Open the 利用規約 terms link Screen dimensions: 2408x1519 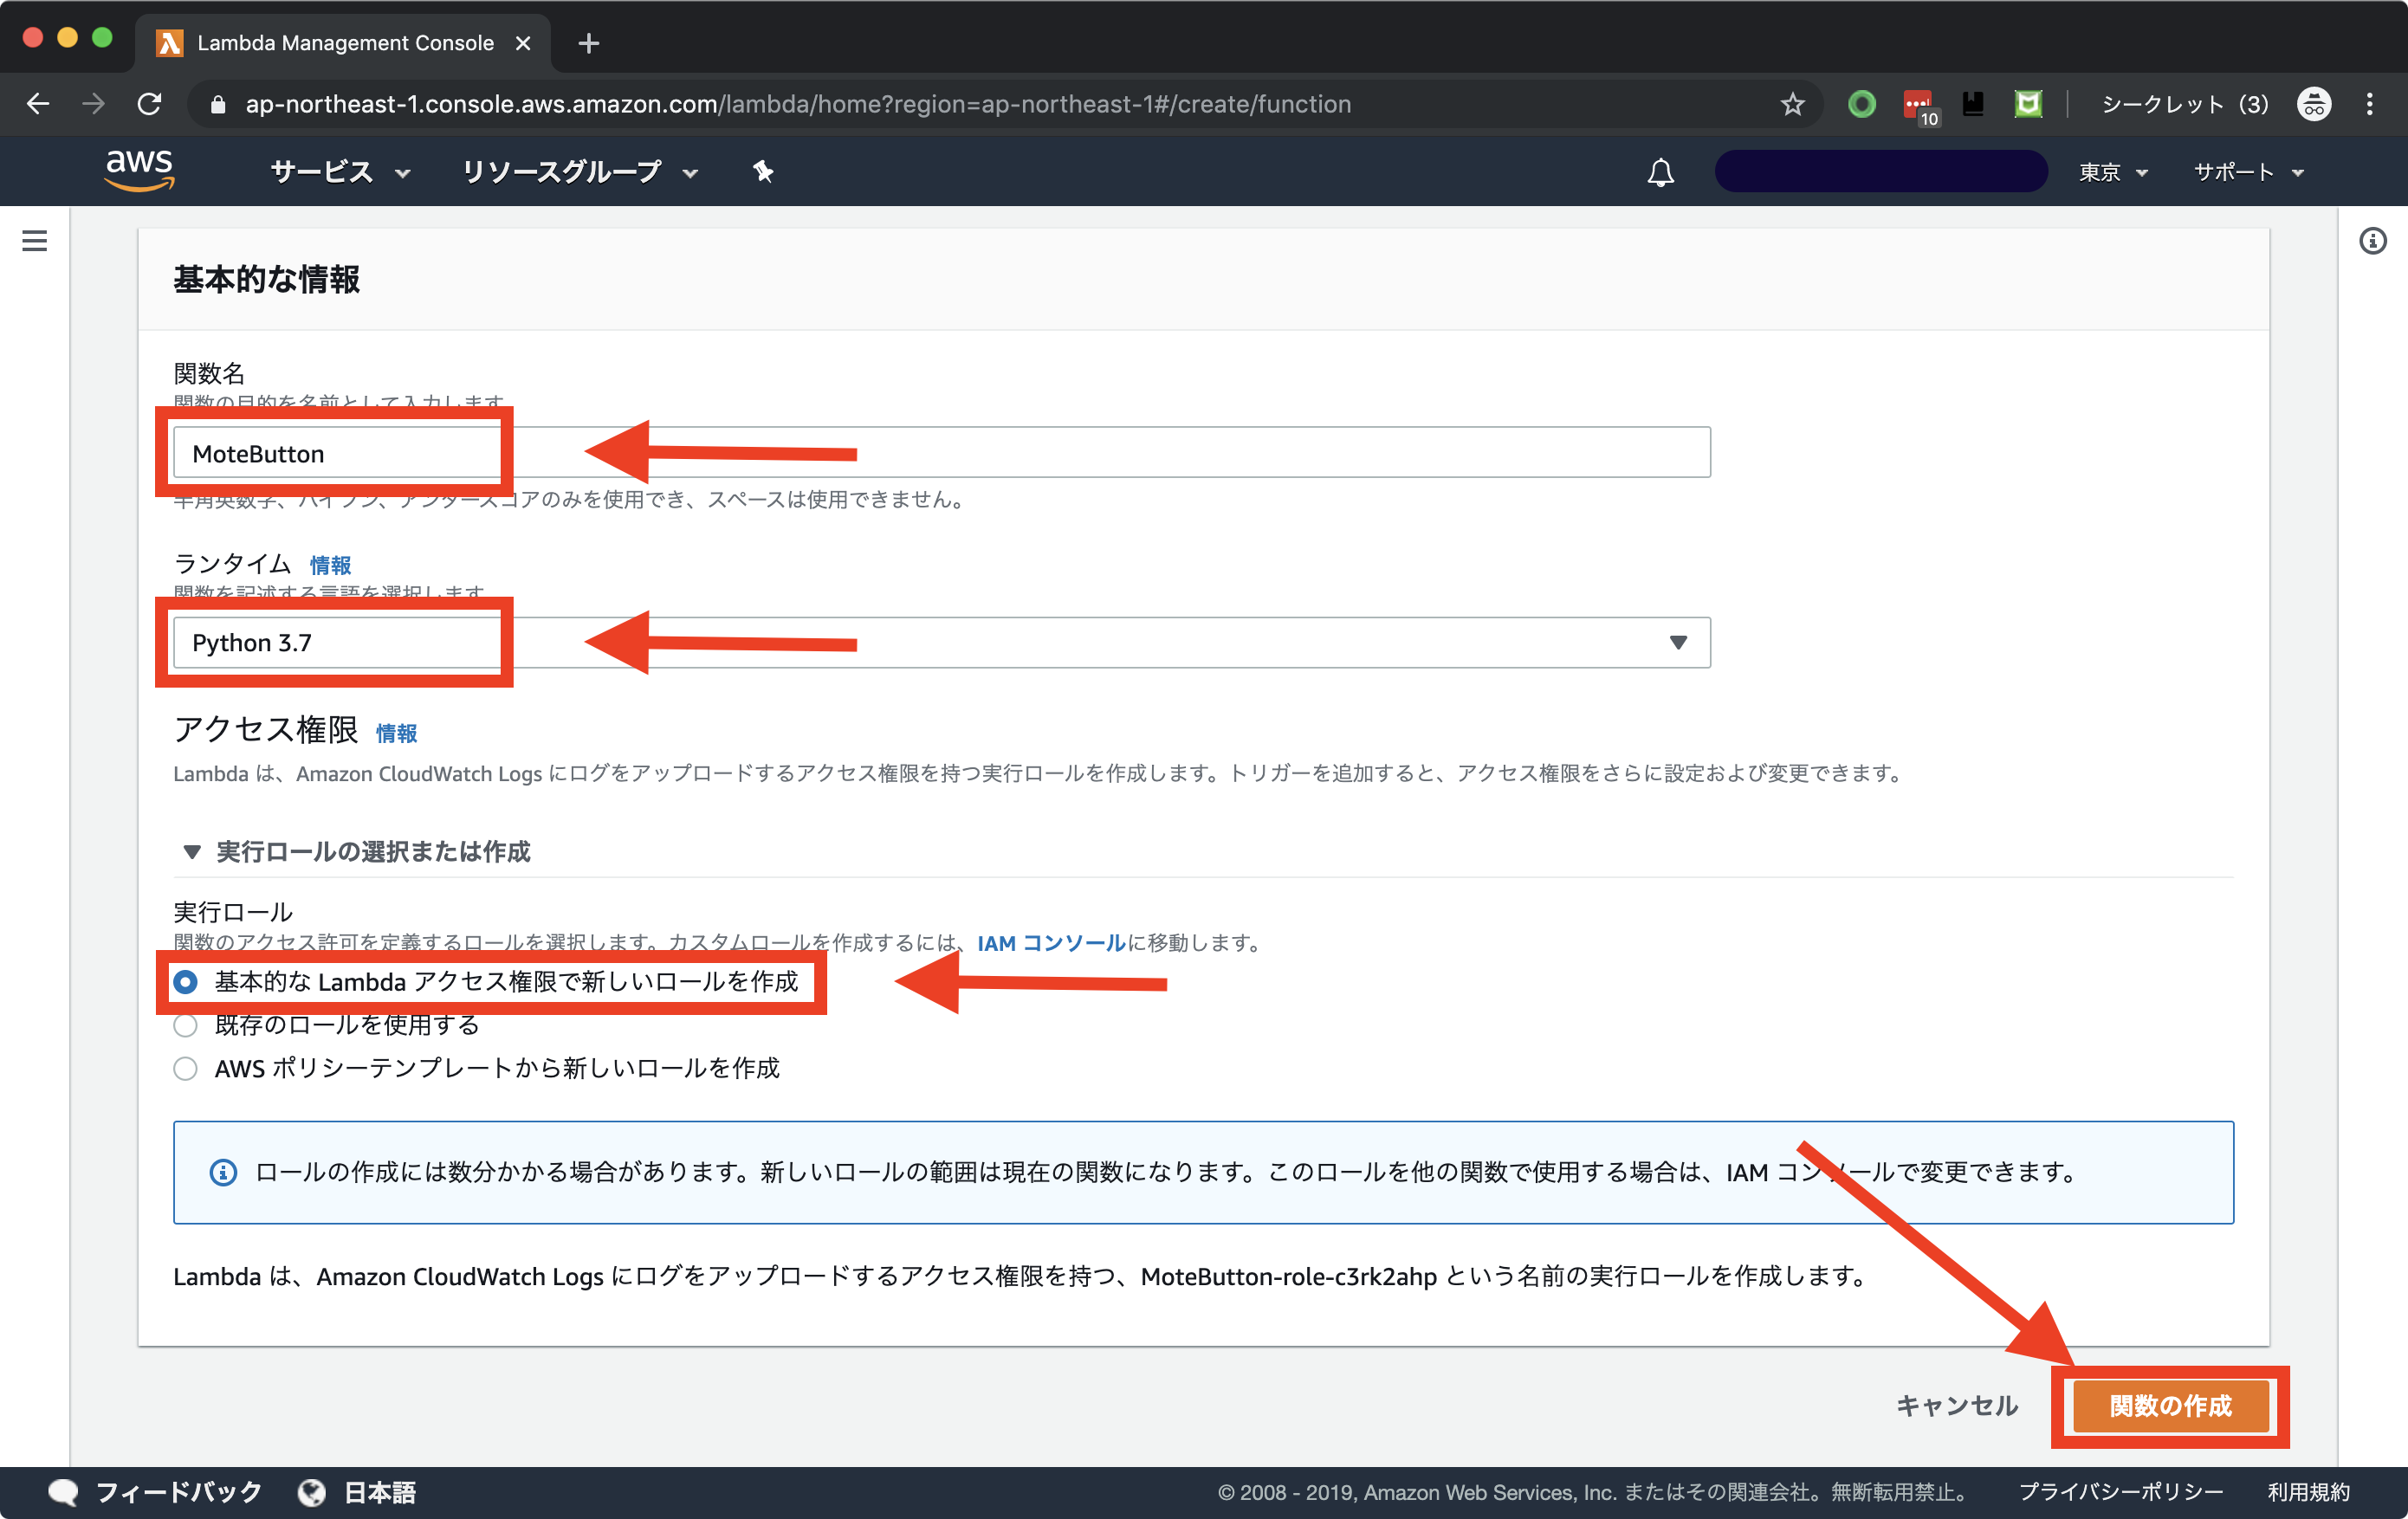(2308, 1492)
